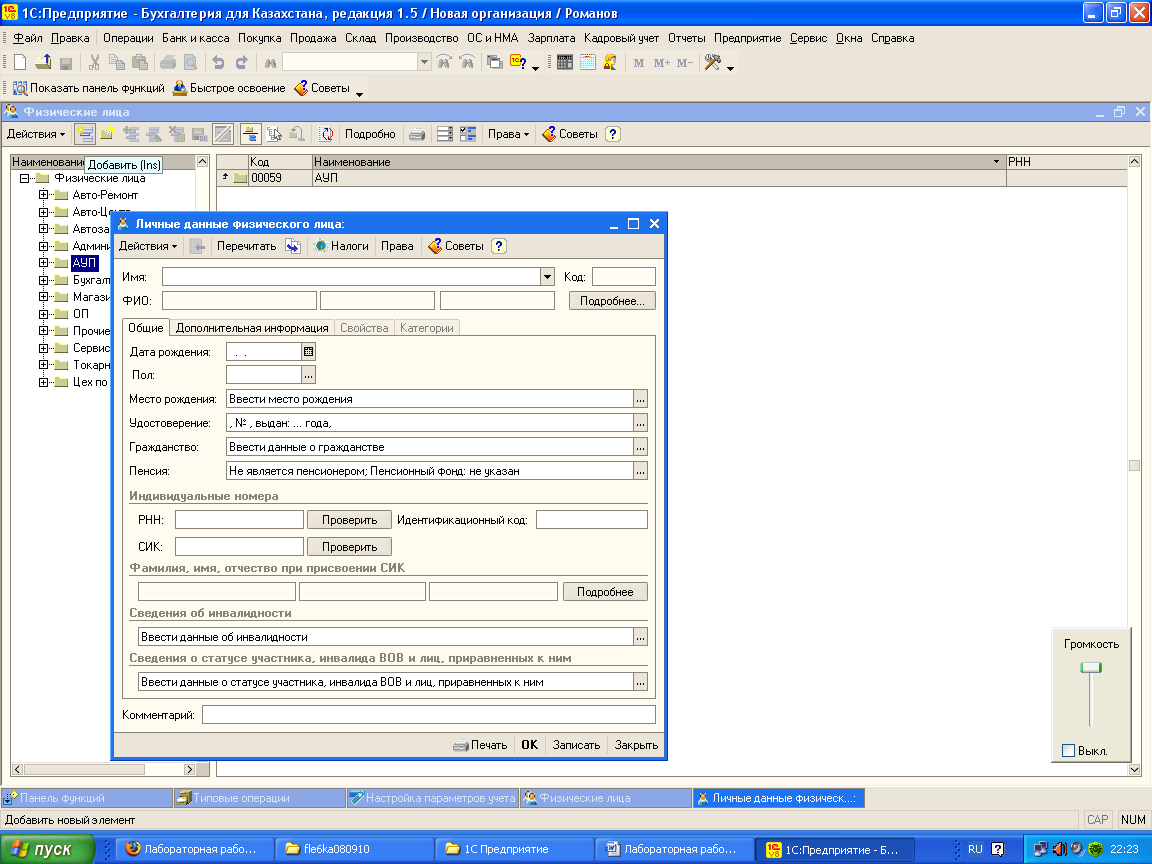This screenshot has height=864, width=1152.
Task: Expand the АУП folder node in the tree
Action: (x=43, y=263)
